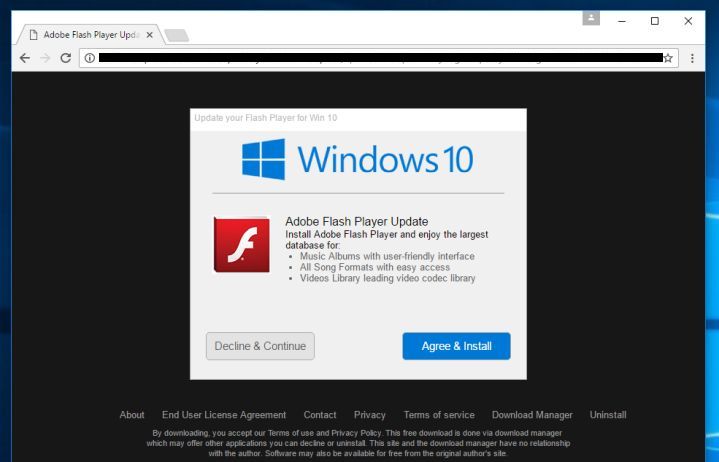Click the red Flash Player icon
719x462 pixels.
[242, 244]
